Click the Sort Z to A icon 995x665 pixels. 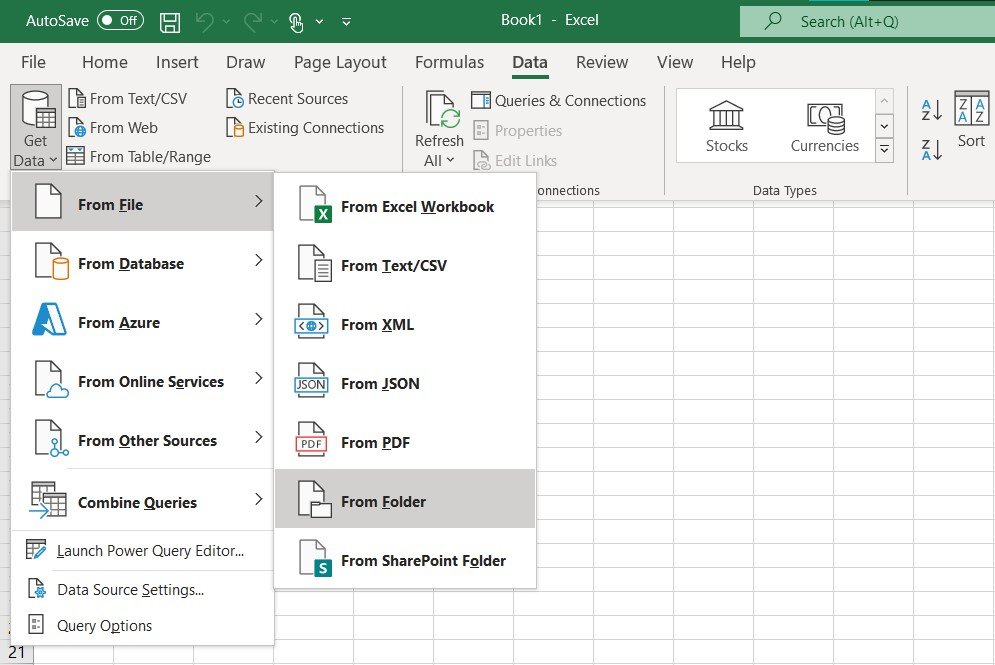931,150
